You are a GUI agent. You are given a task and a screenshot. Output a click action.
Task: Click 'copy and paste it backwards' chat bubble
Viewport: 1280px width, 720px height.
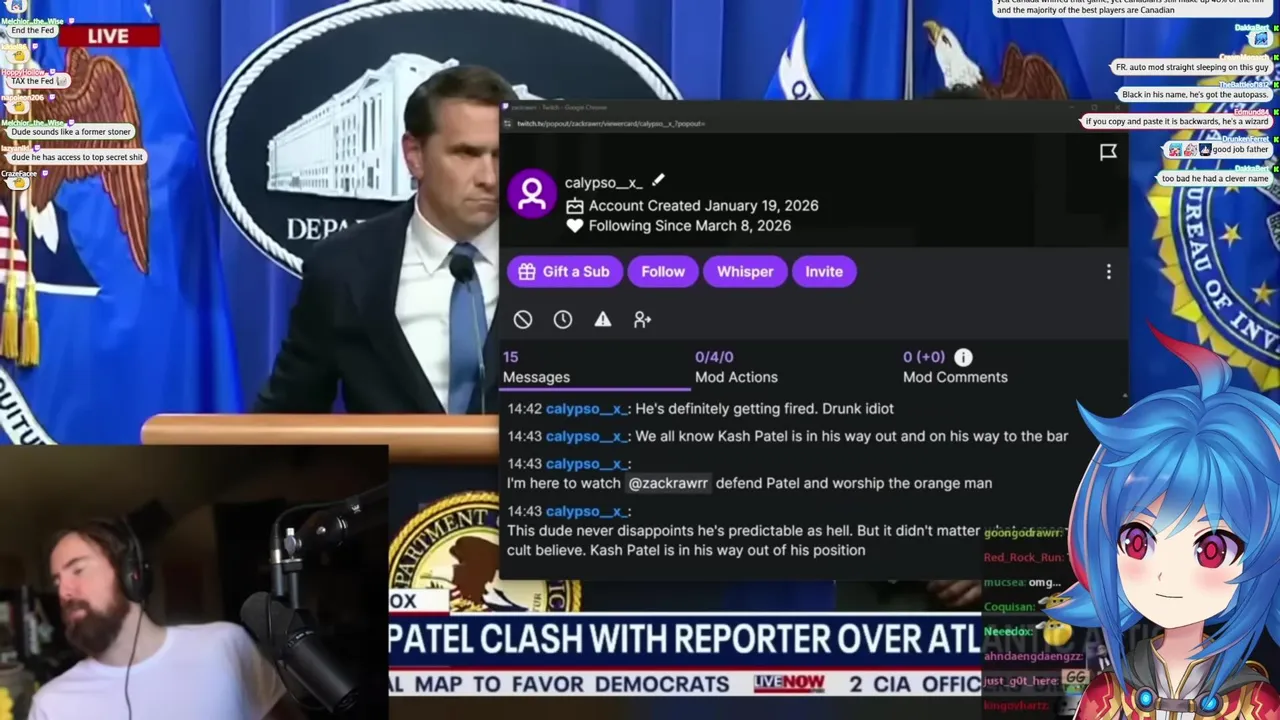click(x=1177, y=121)
